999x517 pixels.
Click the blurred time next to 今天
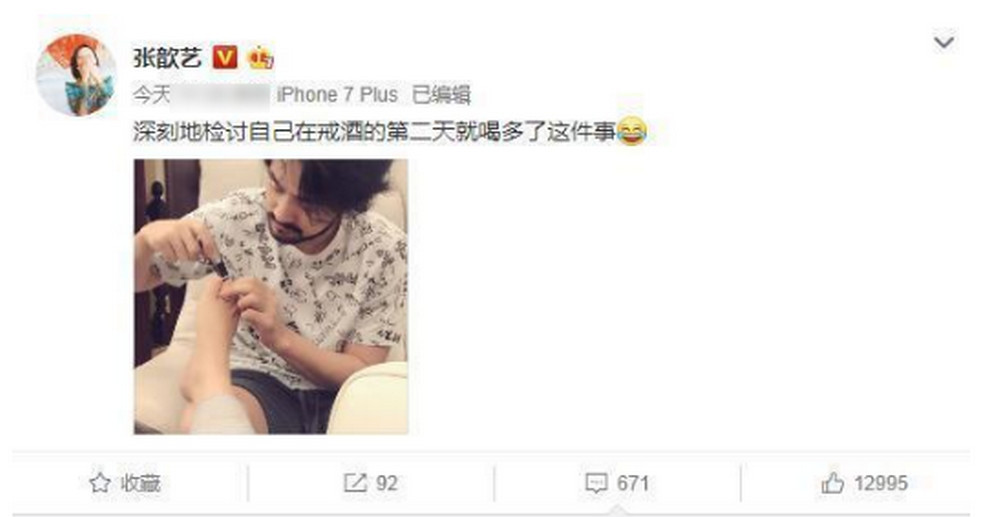click(x=222, y=96)
